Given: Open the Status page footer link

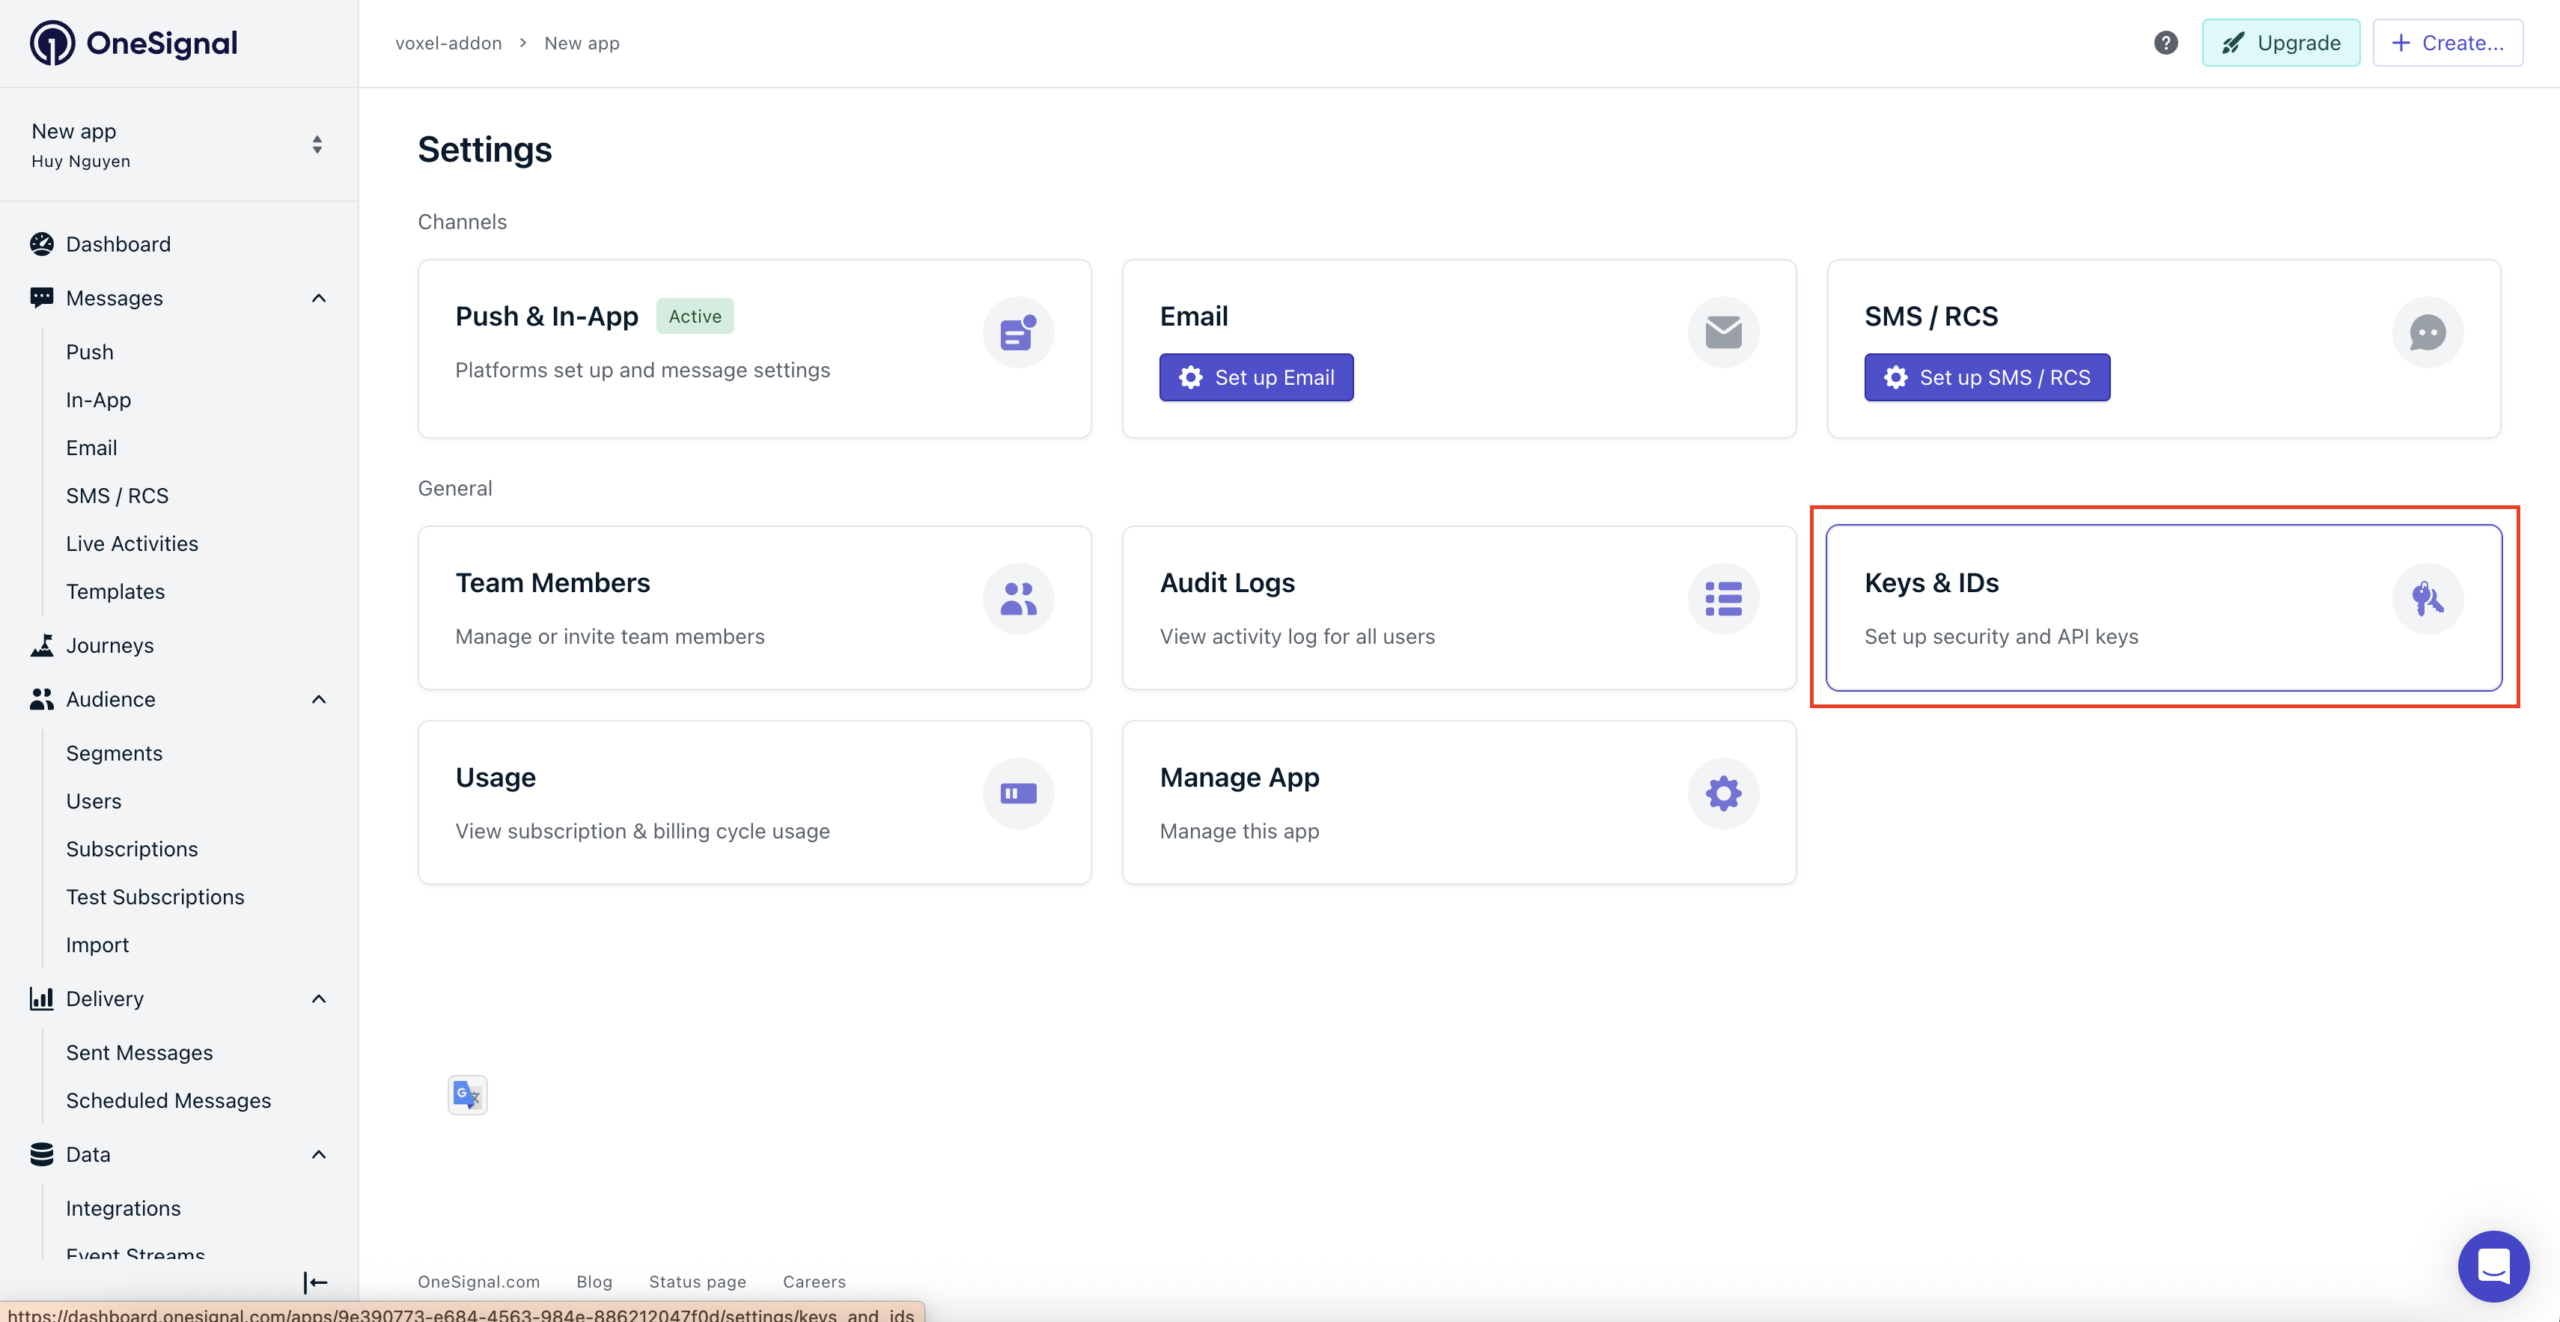Looking at the screenshot, I should 697,1282.
